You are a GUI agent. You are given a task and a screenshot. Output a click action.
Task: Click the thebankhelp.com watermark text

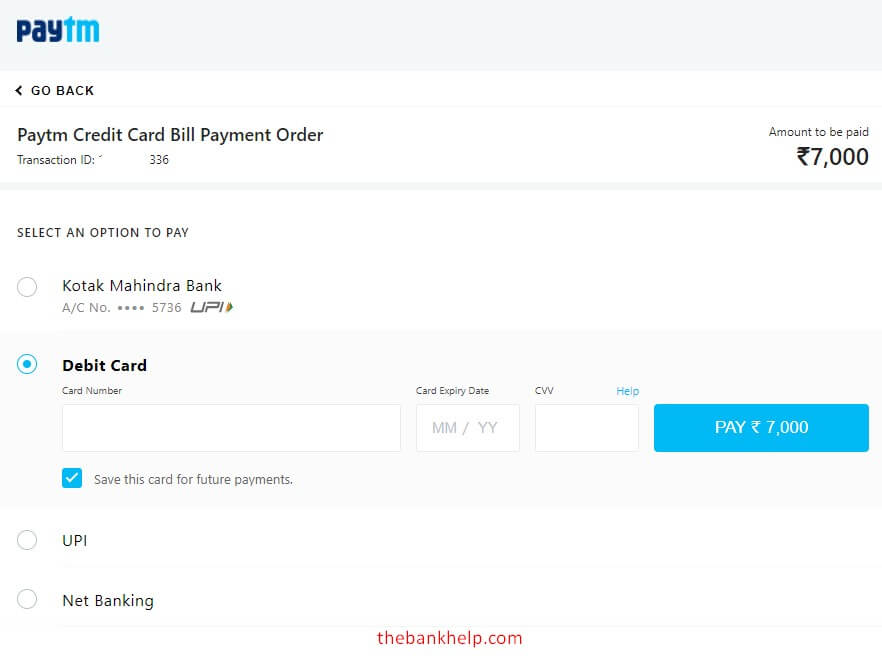[449, 638]
